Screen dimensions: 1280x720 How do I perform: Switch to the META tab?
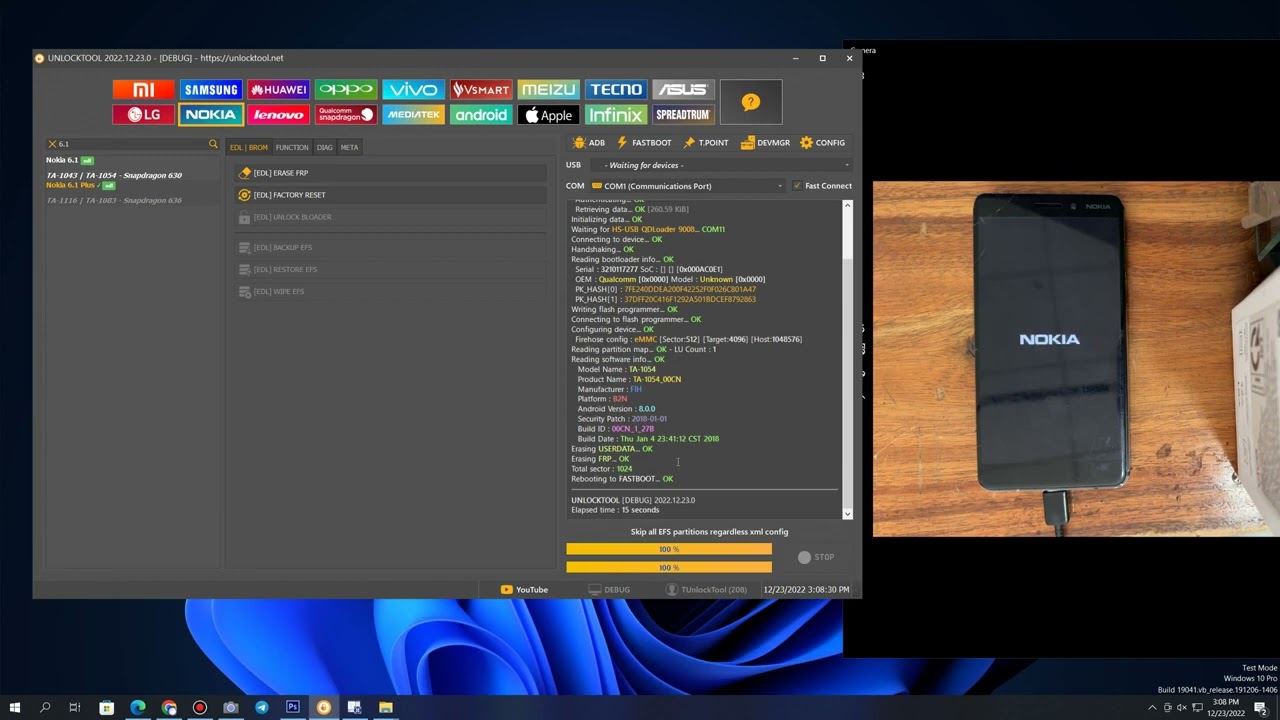point(349,147)
